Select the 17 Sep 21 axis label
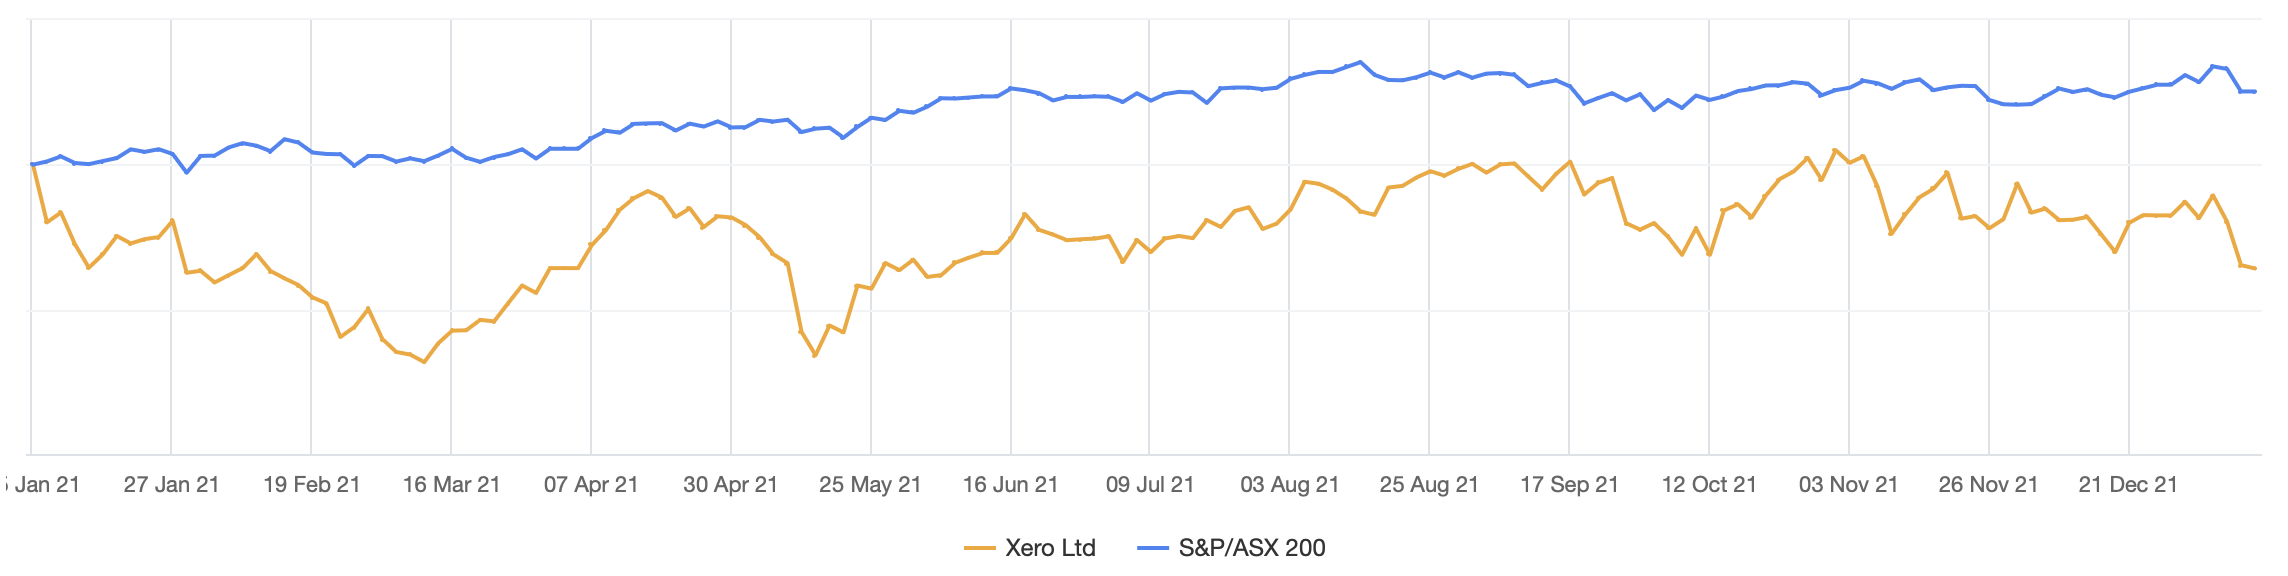Viewport: 2288px width, 576px height. click(1569, 485)
